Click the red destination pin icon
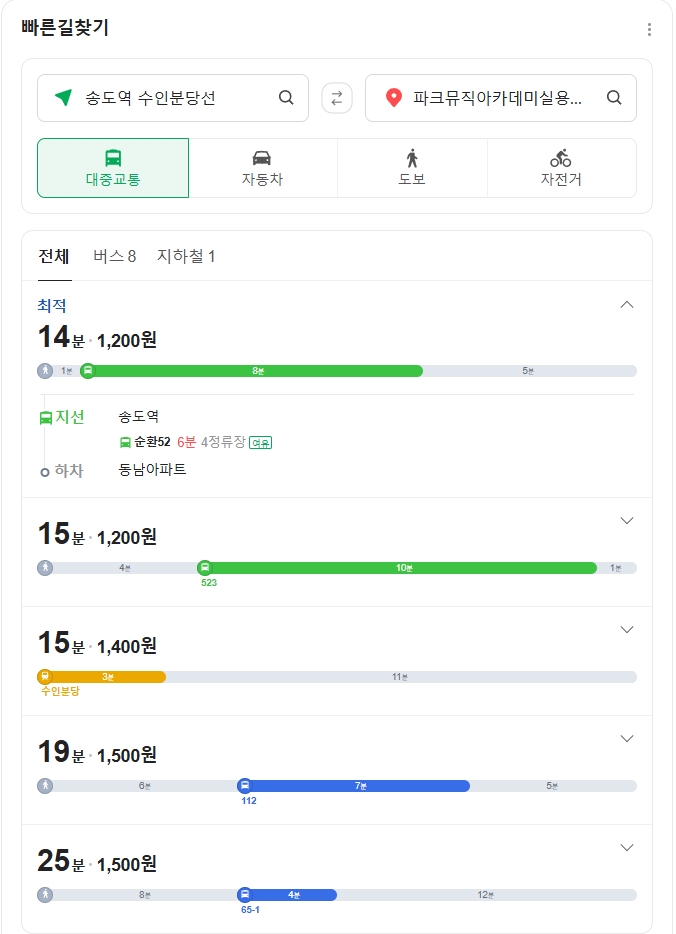Viewport: 676px width, 934px height. [394, 98]
